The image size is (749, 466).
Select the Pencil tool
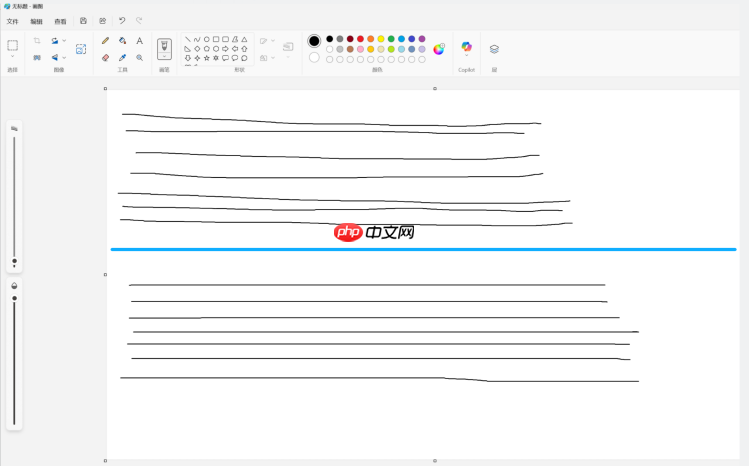point(106,41)
